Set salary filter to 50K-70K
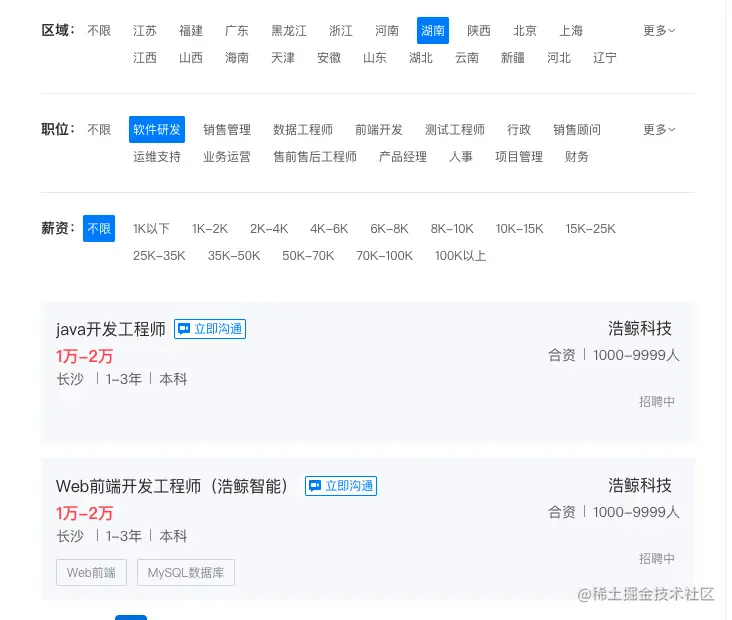Screen dimensions: 732x620 pos(308,256)
